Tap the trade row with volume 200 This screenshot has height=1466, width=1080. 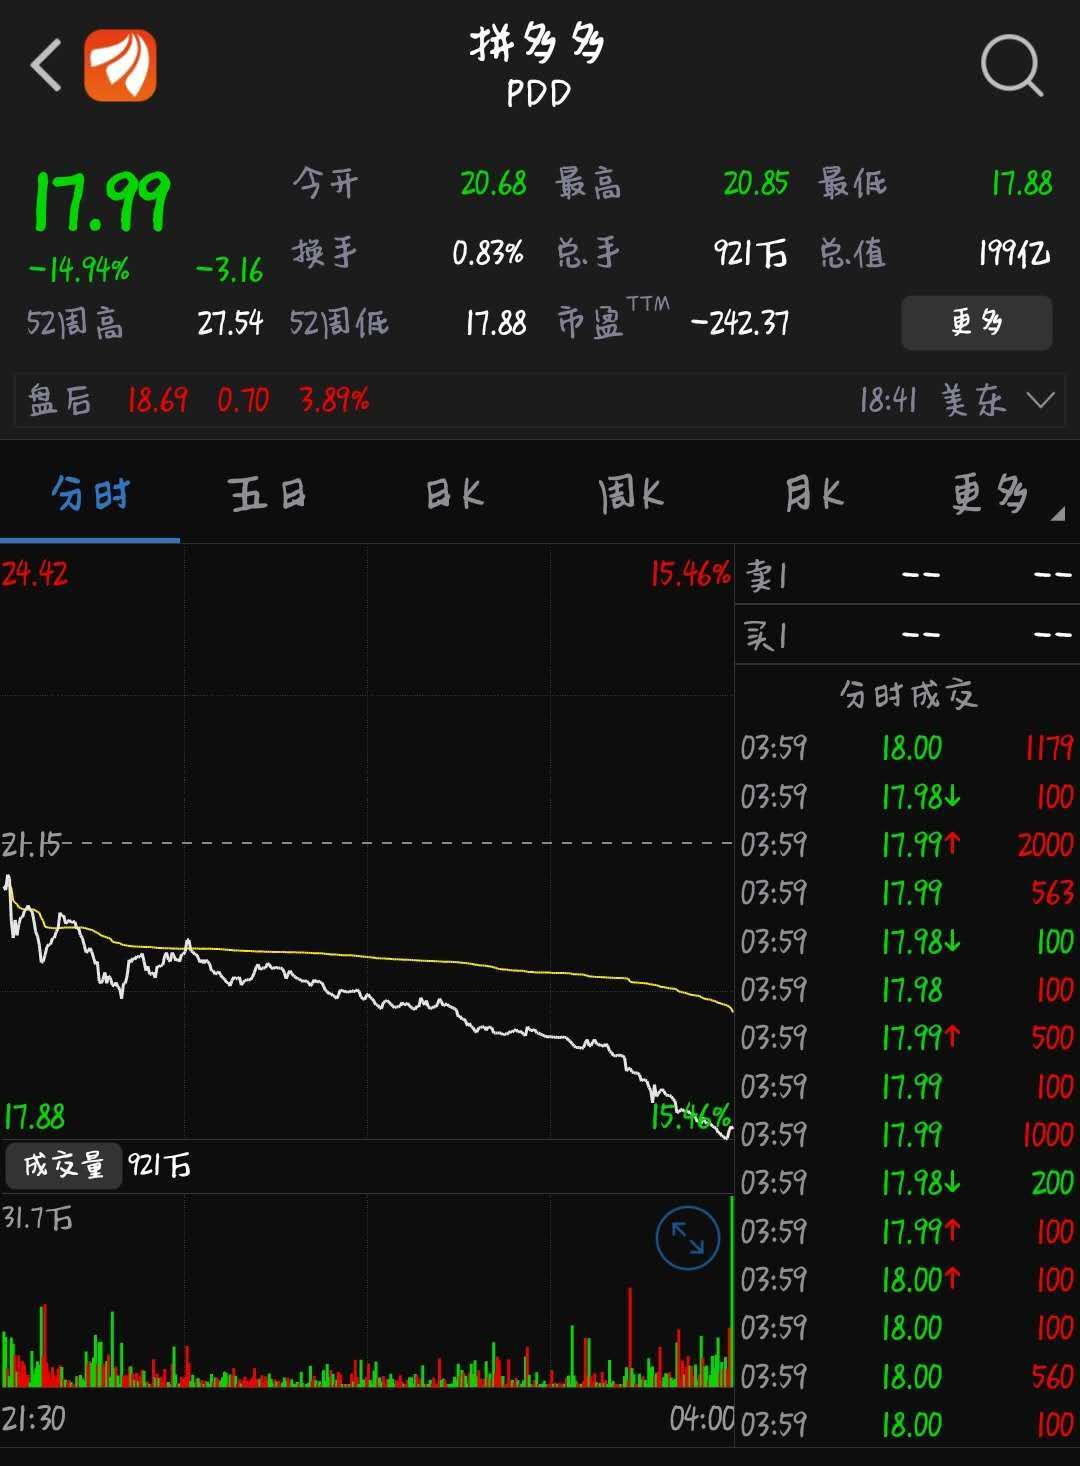click(908, 1183)
